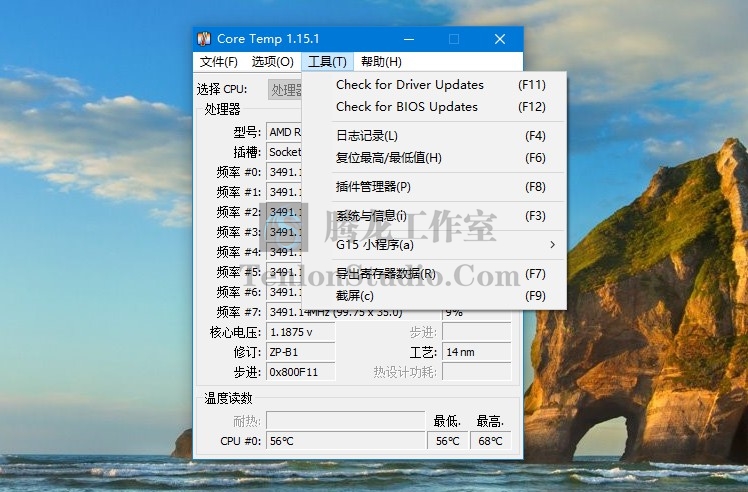Click the 温度读数 group label
The width and height of the screenshot is (748, 492).
(228, 398)
